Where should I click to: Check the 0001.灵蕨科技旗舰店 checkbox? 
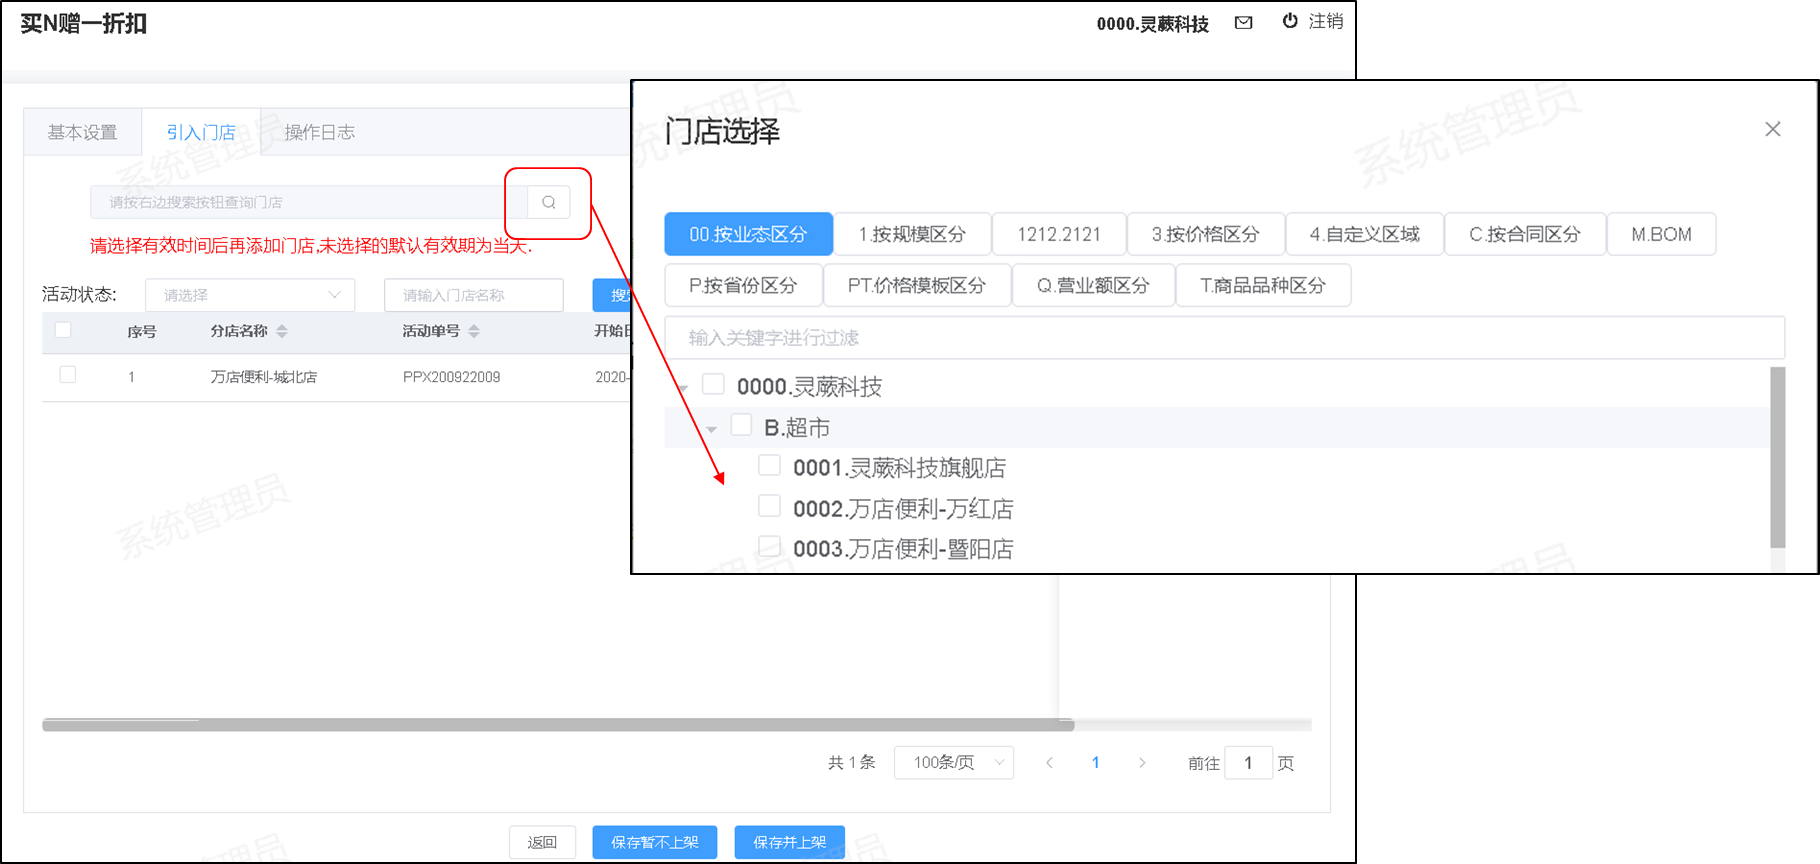769,465
